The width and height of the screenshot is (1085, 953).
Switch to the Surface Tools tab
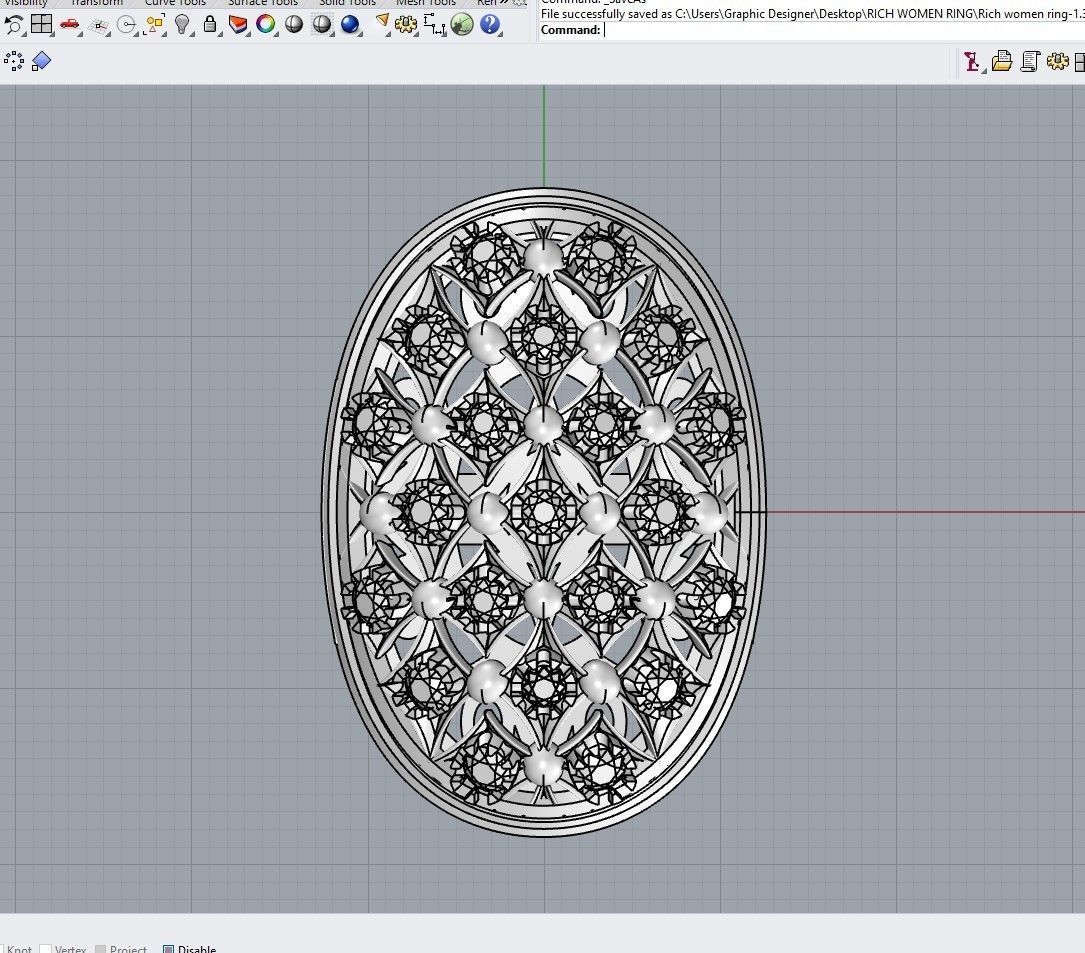point(263,3)
